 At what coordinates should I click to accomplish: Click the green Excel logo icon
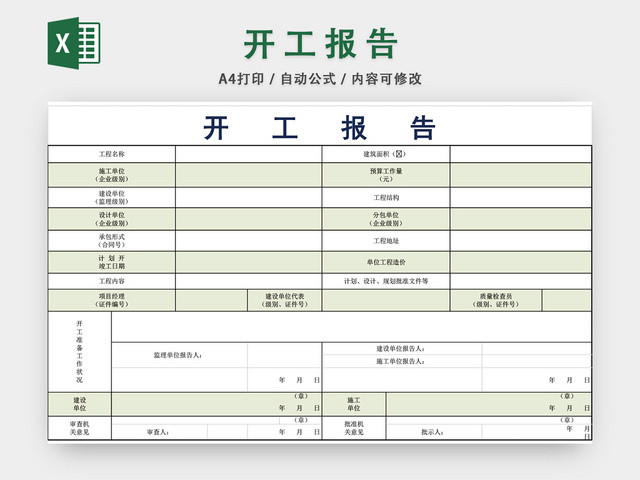tap(74, 43)
